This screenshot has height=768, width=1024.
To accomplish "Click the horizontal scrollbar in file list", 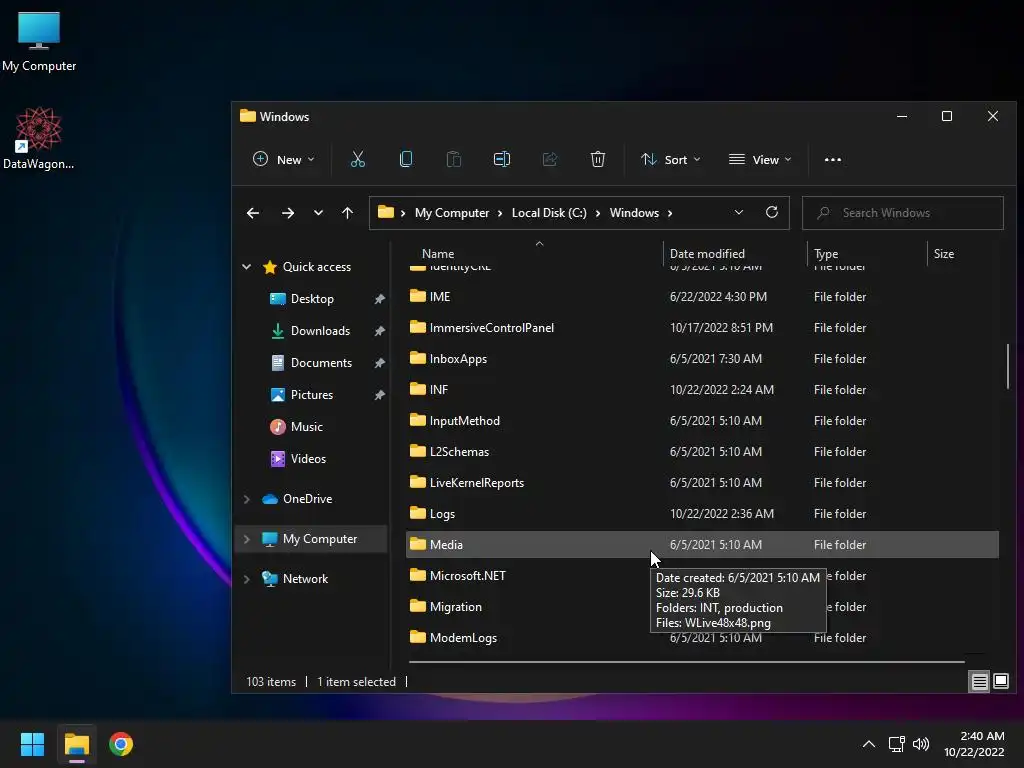I will pos(686,662).
